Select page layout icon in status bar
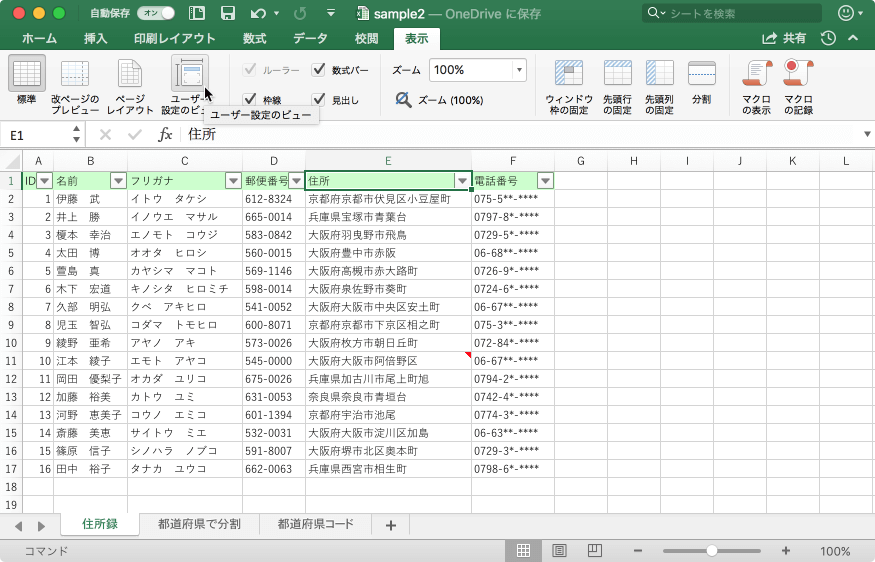The height and width of the screenshot is (562, 875). [559, 551]
